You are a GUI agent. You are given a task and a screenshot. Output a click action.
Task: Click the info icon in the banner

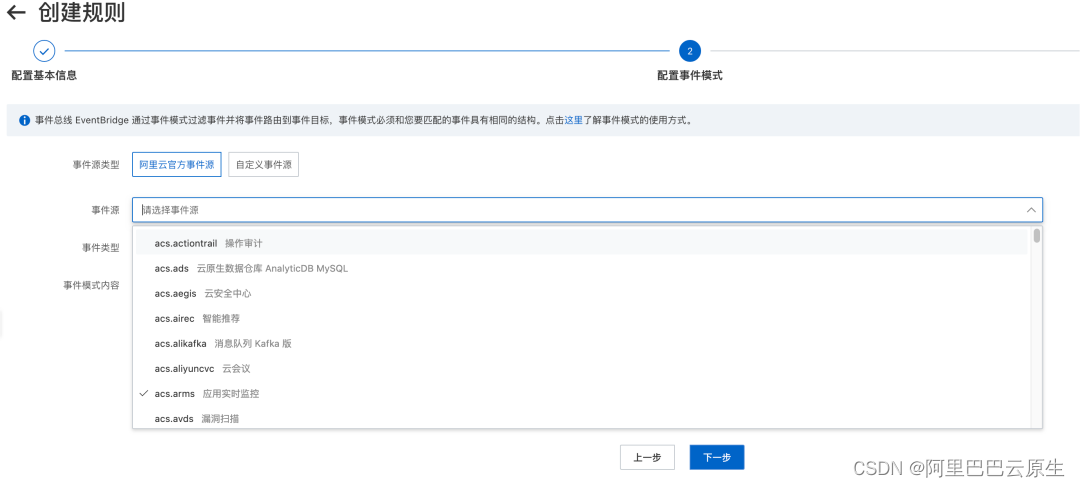click(25, 120)
